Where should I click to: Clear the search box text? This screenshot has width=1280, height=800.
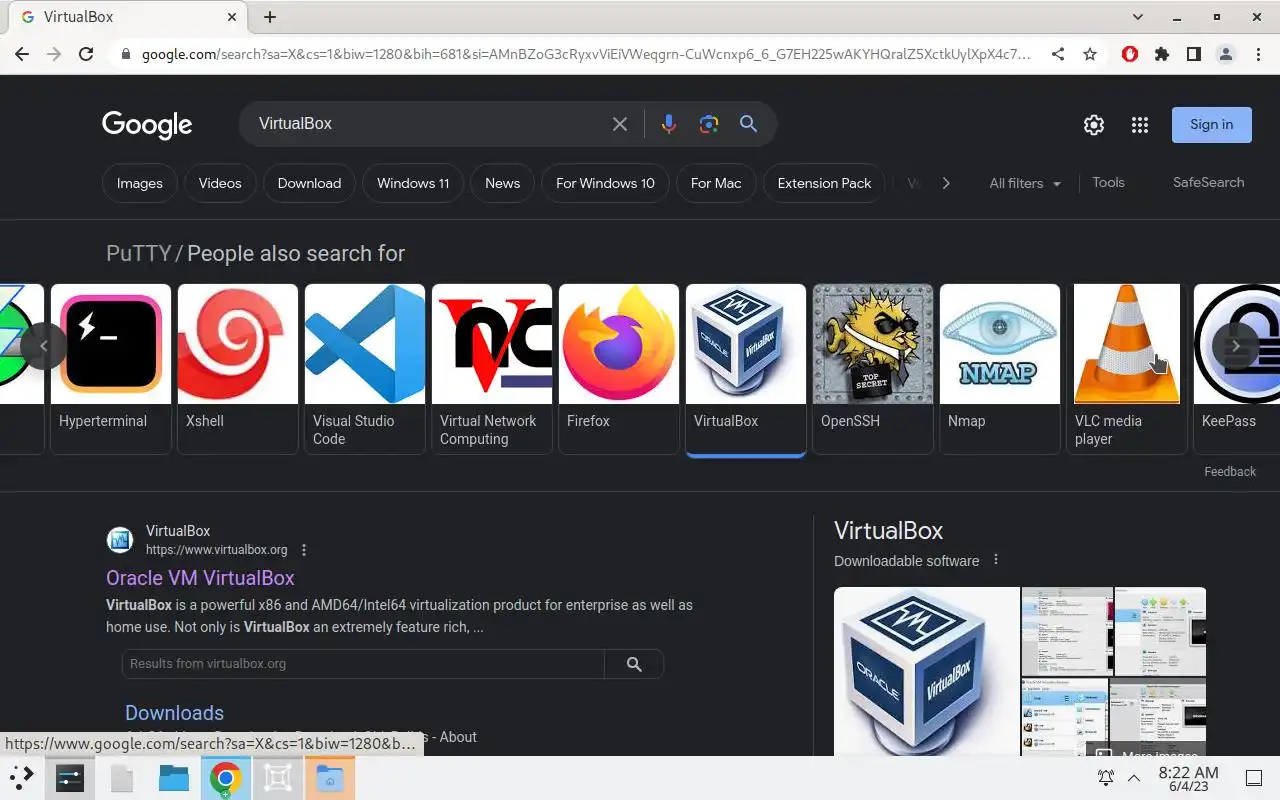point(620,124)
